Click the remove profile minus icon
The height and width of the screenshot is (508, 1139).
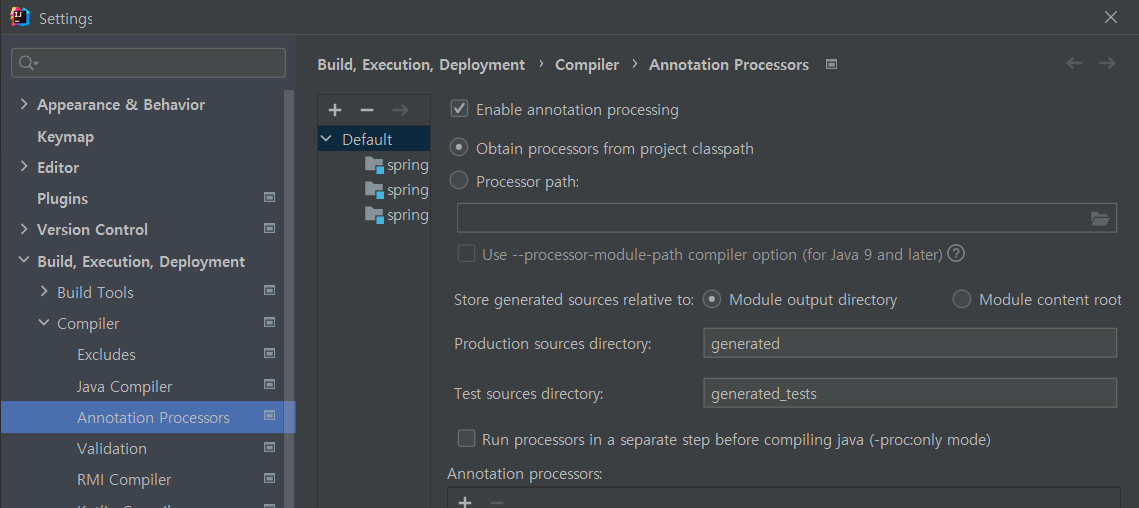click(367, 110)
